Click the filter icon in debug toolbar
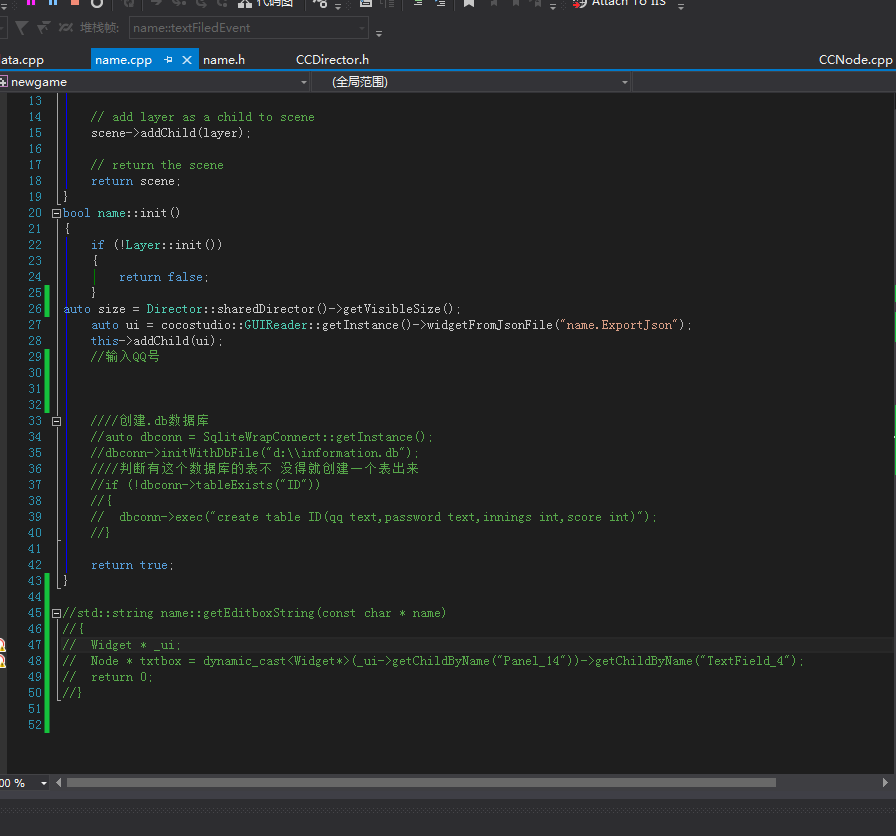This screenshot has width=896, height=836. [x=24, y=28]
